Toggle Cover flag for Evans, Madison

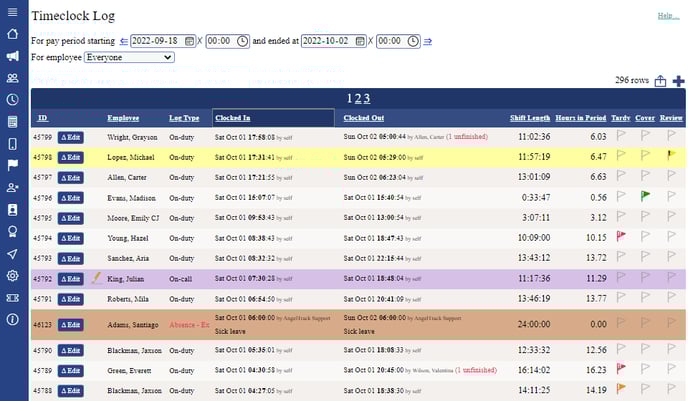[x=645, y=196]
